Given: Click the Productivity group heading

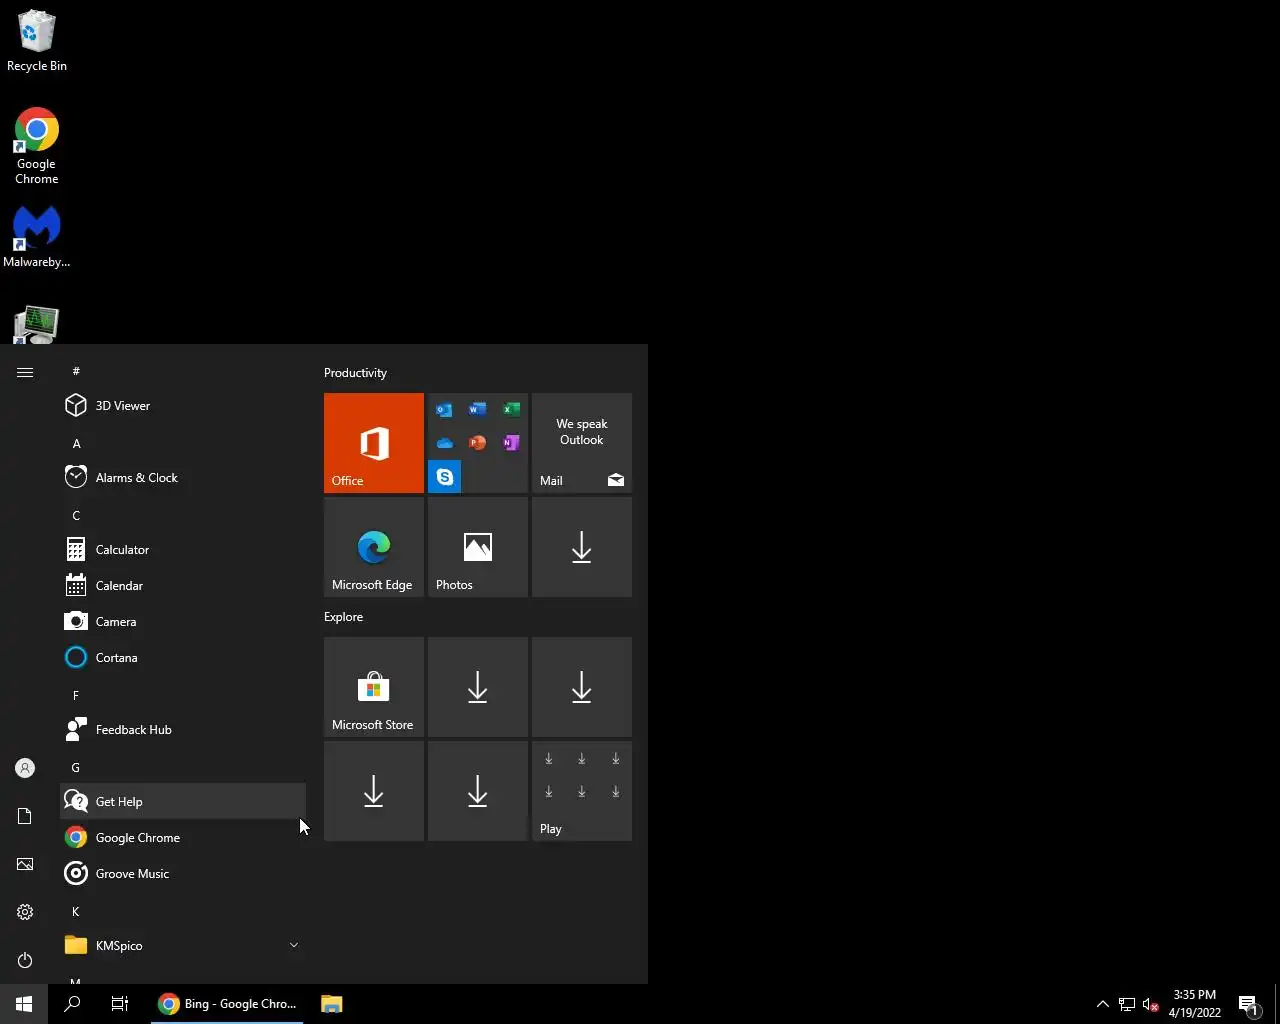Looking at the screenshot, I should pos(355,373).
